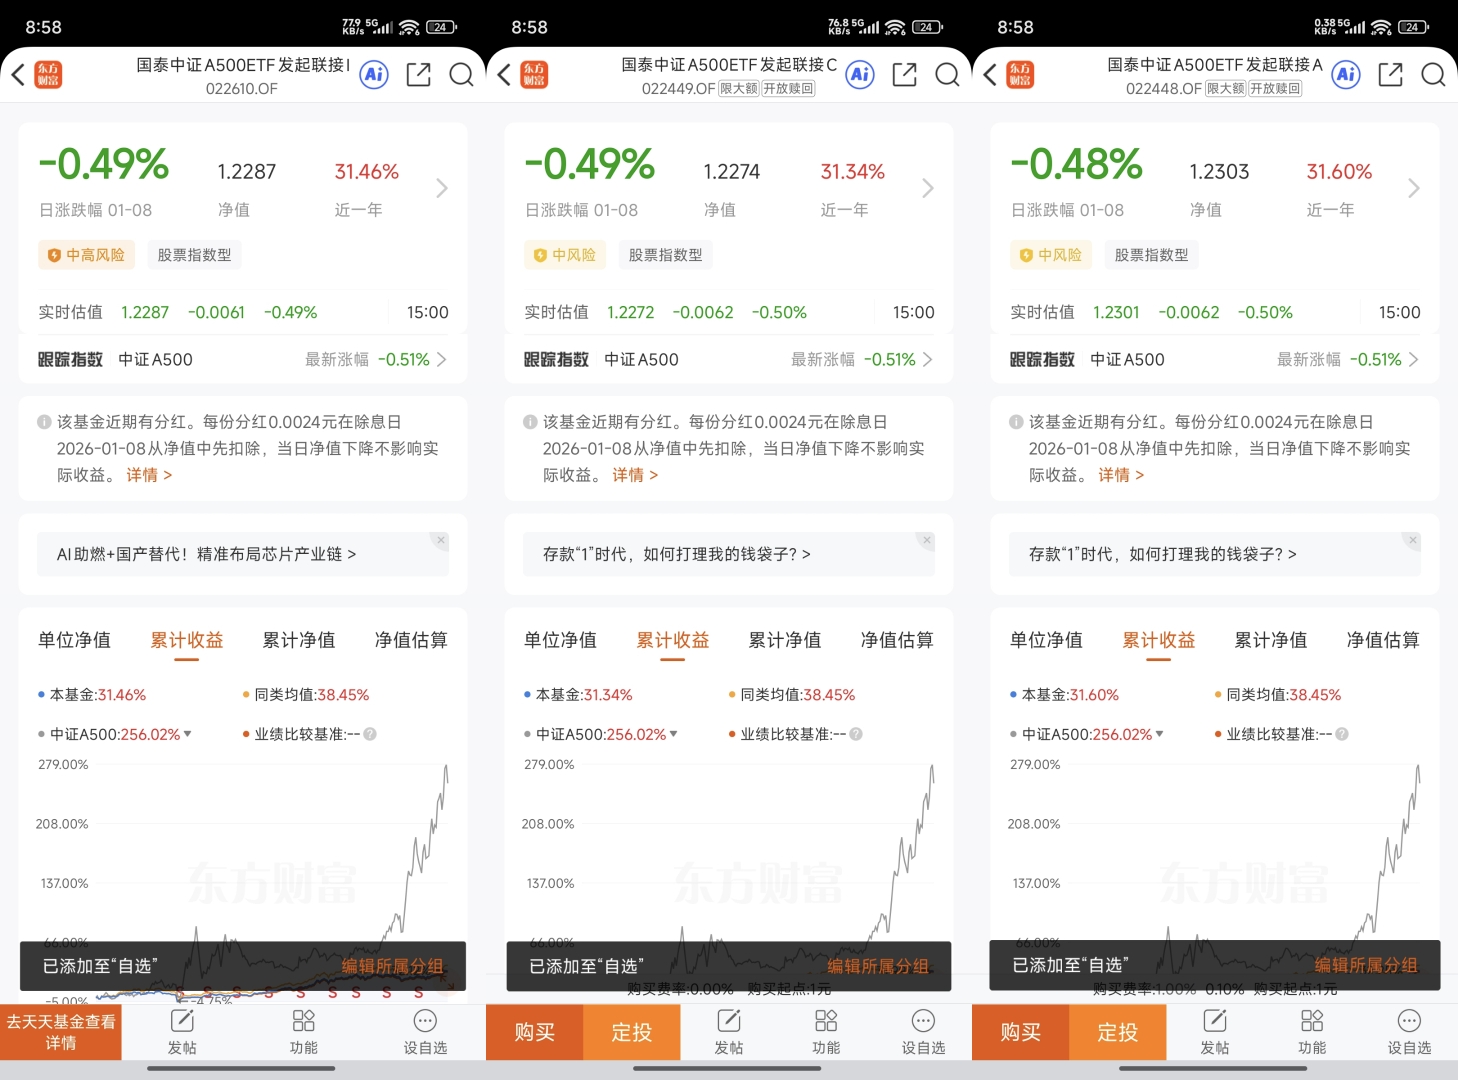Switch to 累计净值 tab on 022610.OF page
The height and width of the screenshot is (1080, 1458).
(x=299, y=640)
